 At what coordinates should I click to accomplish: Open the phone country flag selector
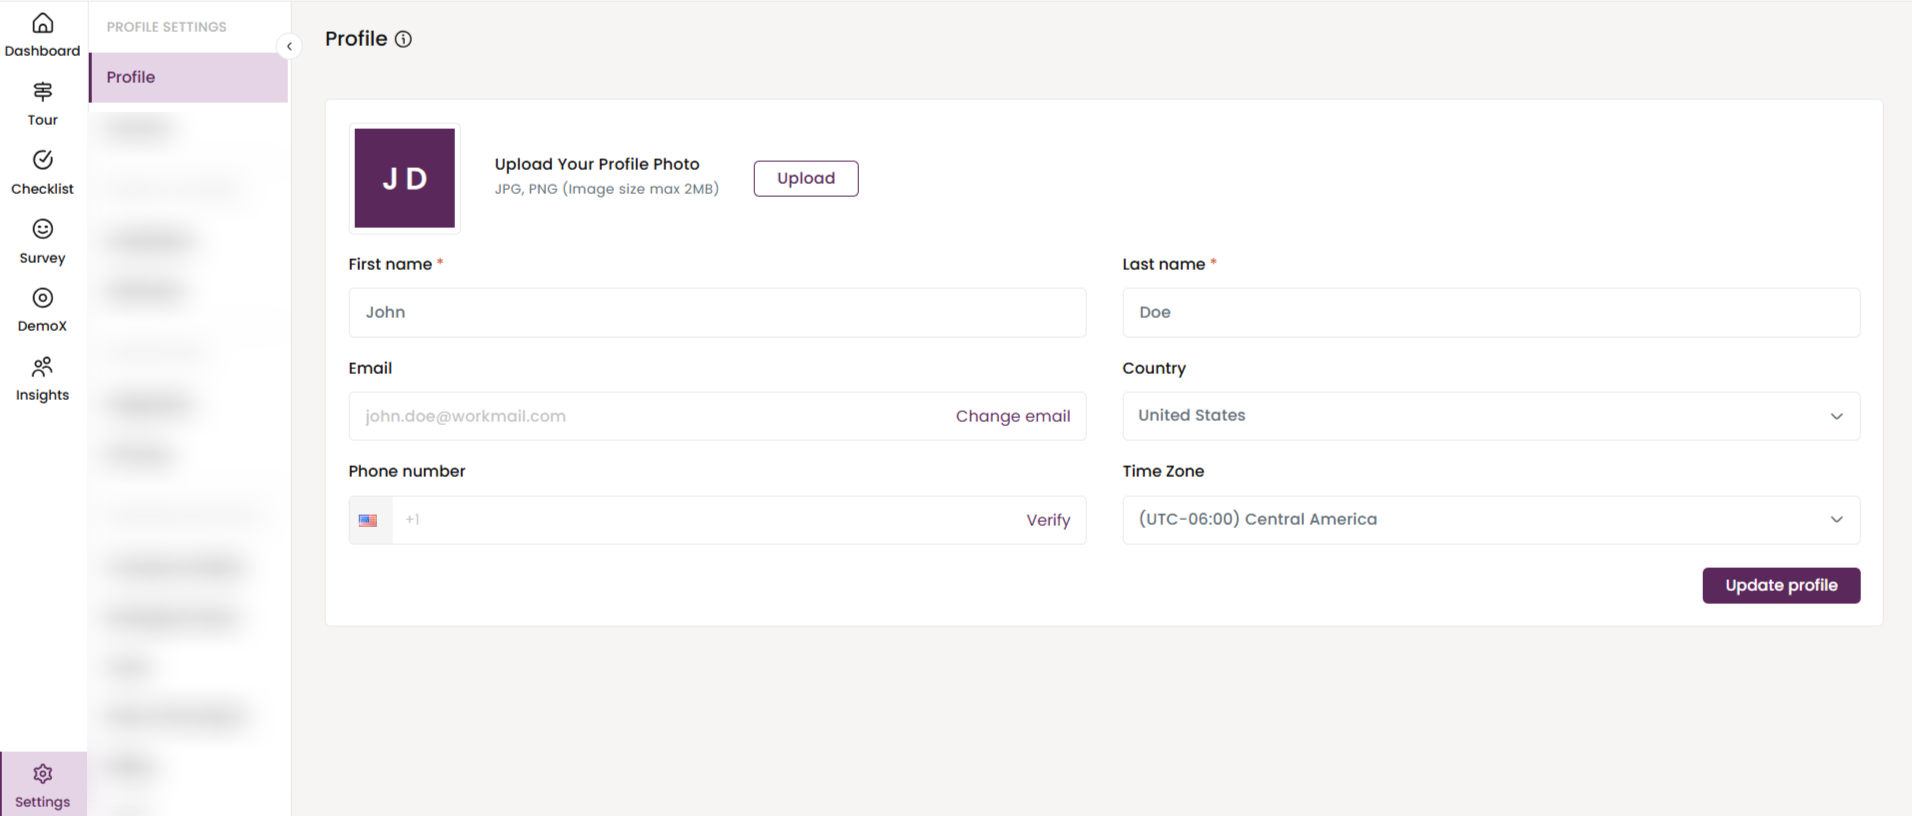coord(369,520)
